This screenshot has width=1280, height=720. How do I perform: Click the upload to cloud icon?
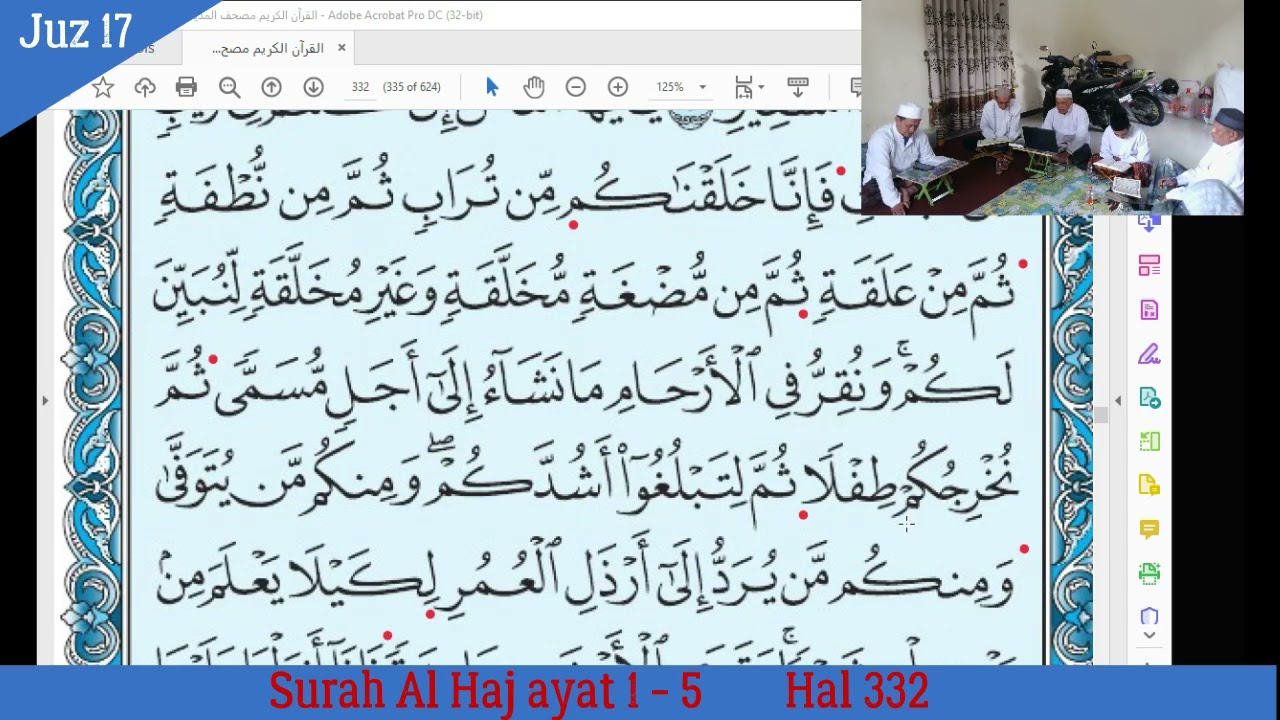tap(145, 88)
